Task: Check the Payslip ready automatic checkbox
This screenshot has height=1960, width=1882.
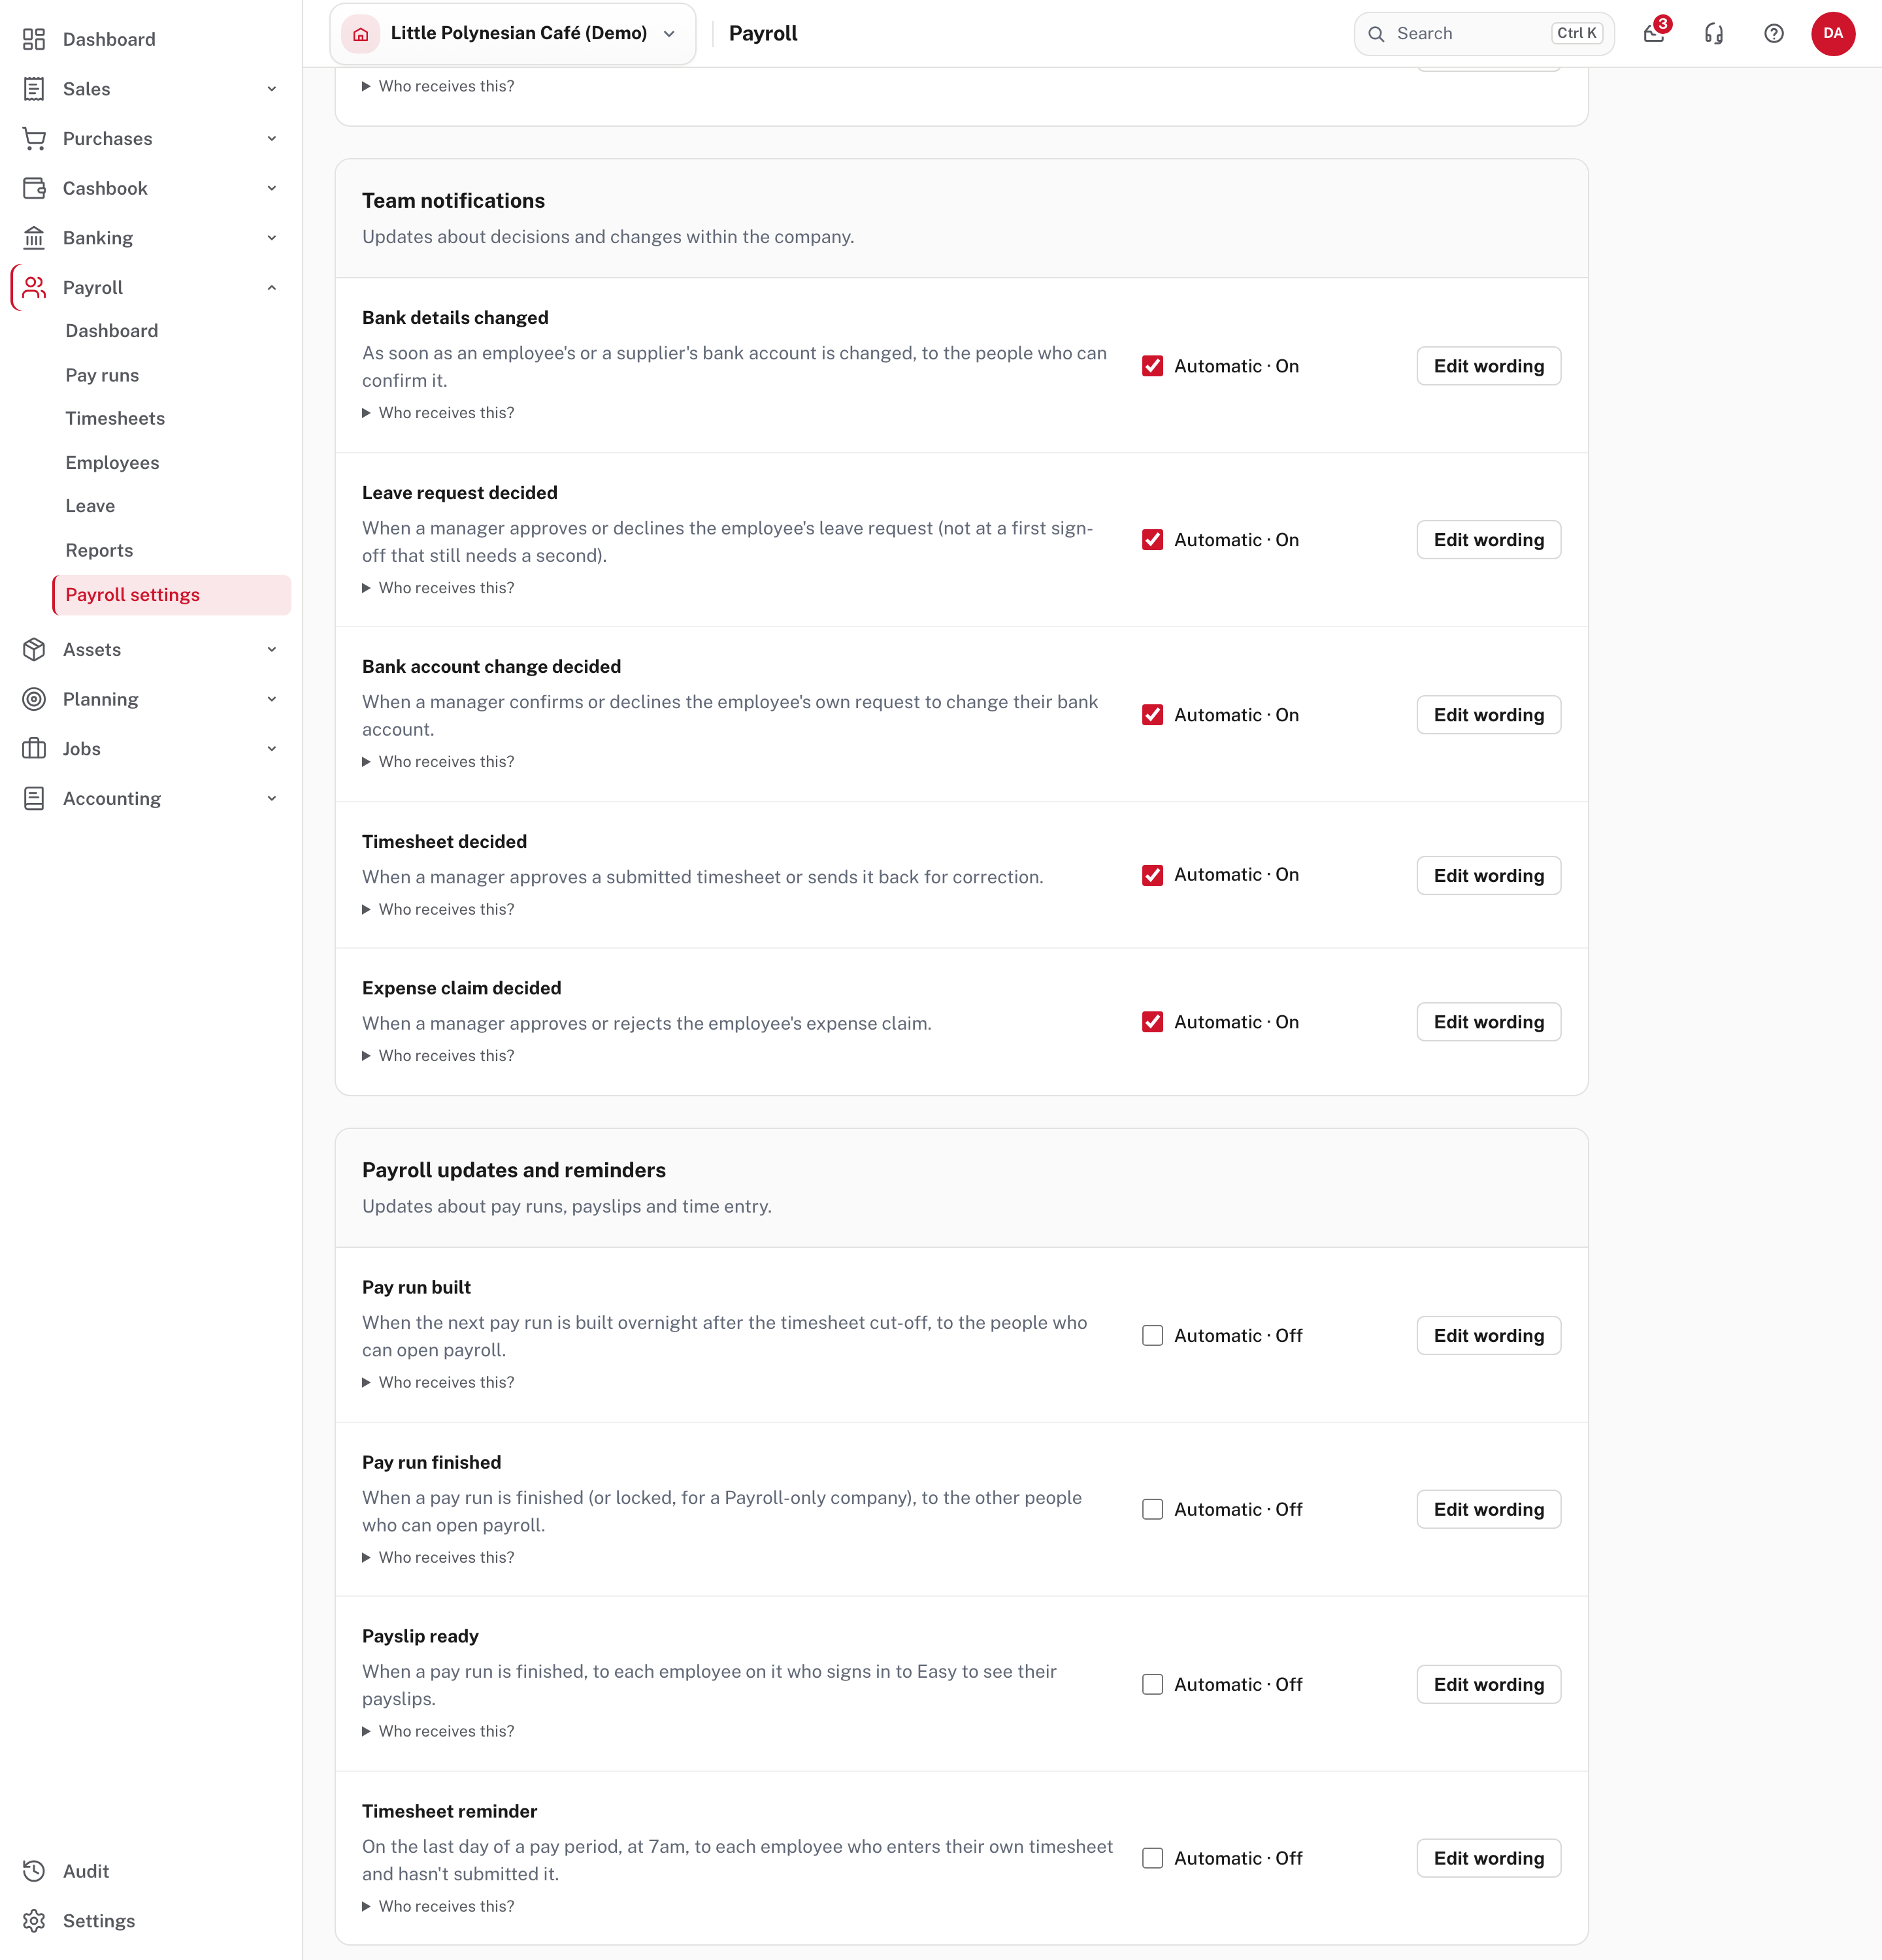Action: (1153, 1685)
